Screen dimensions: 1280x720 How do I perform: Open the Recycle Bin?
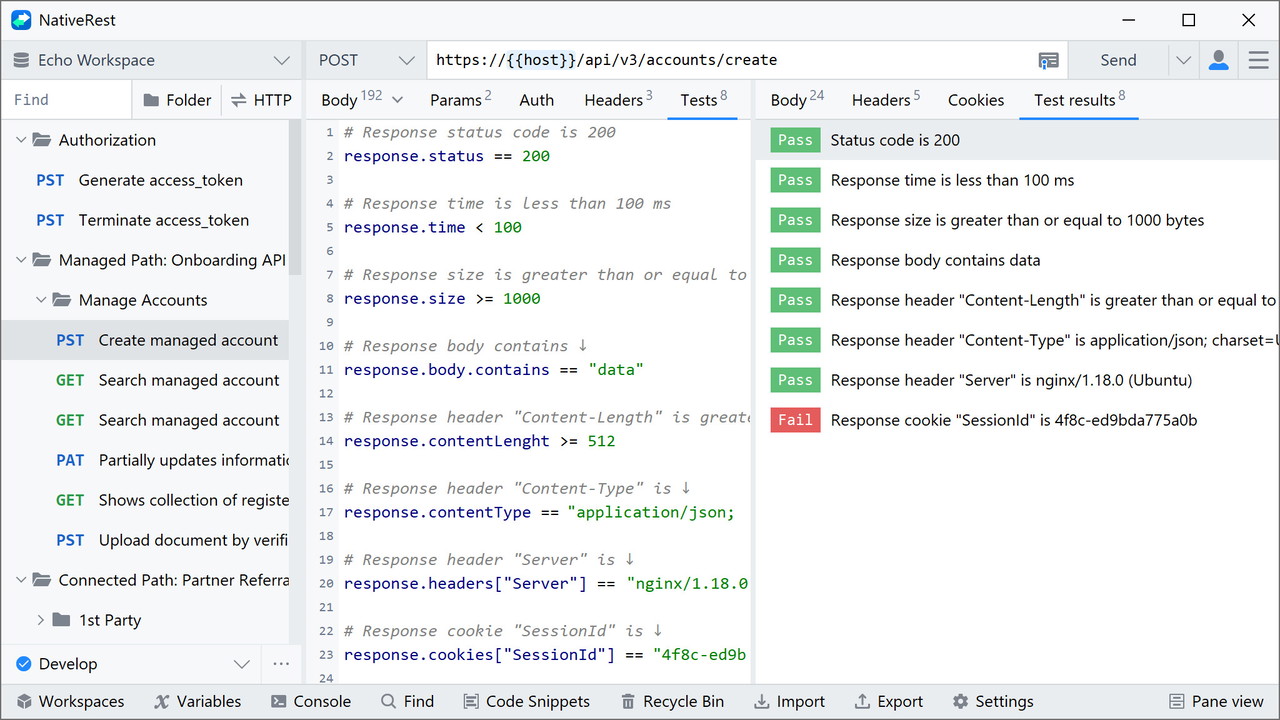[672, 701]
